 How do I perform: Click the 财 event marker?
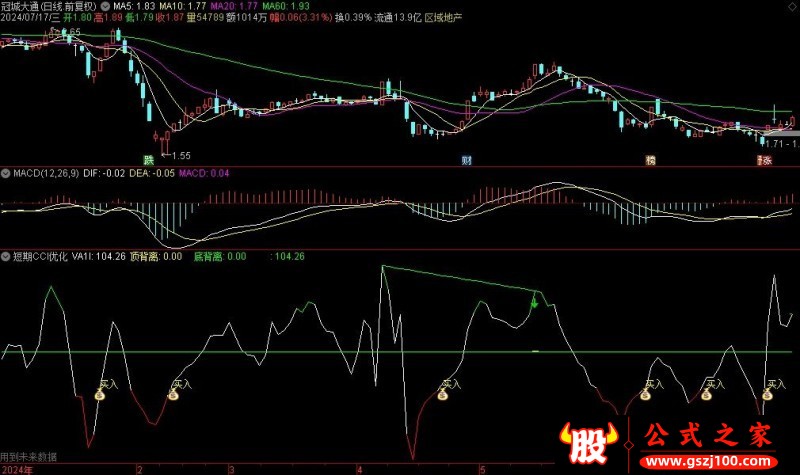point(466,160)
